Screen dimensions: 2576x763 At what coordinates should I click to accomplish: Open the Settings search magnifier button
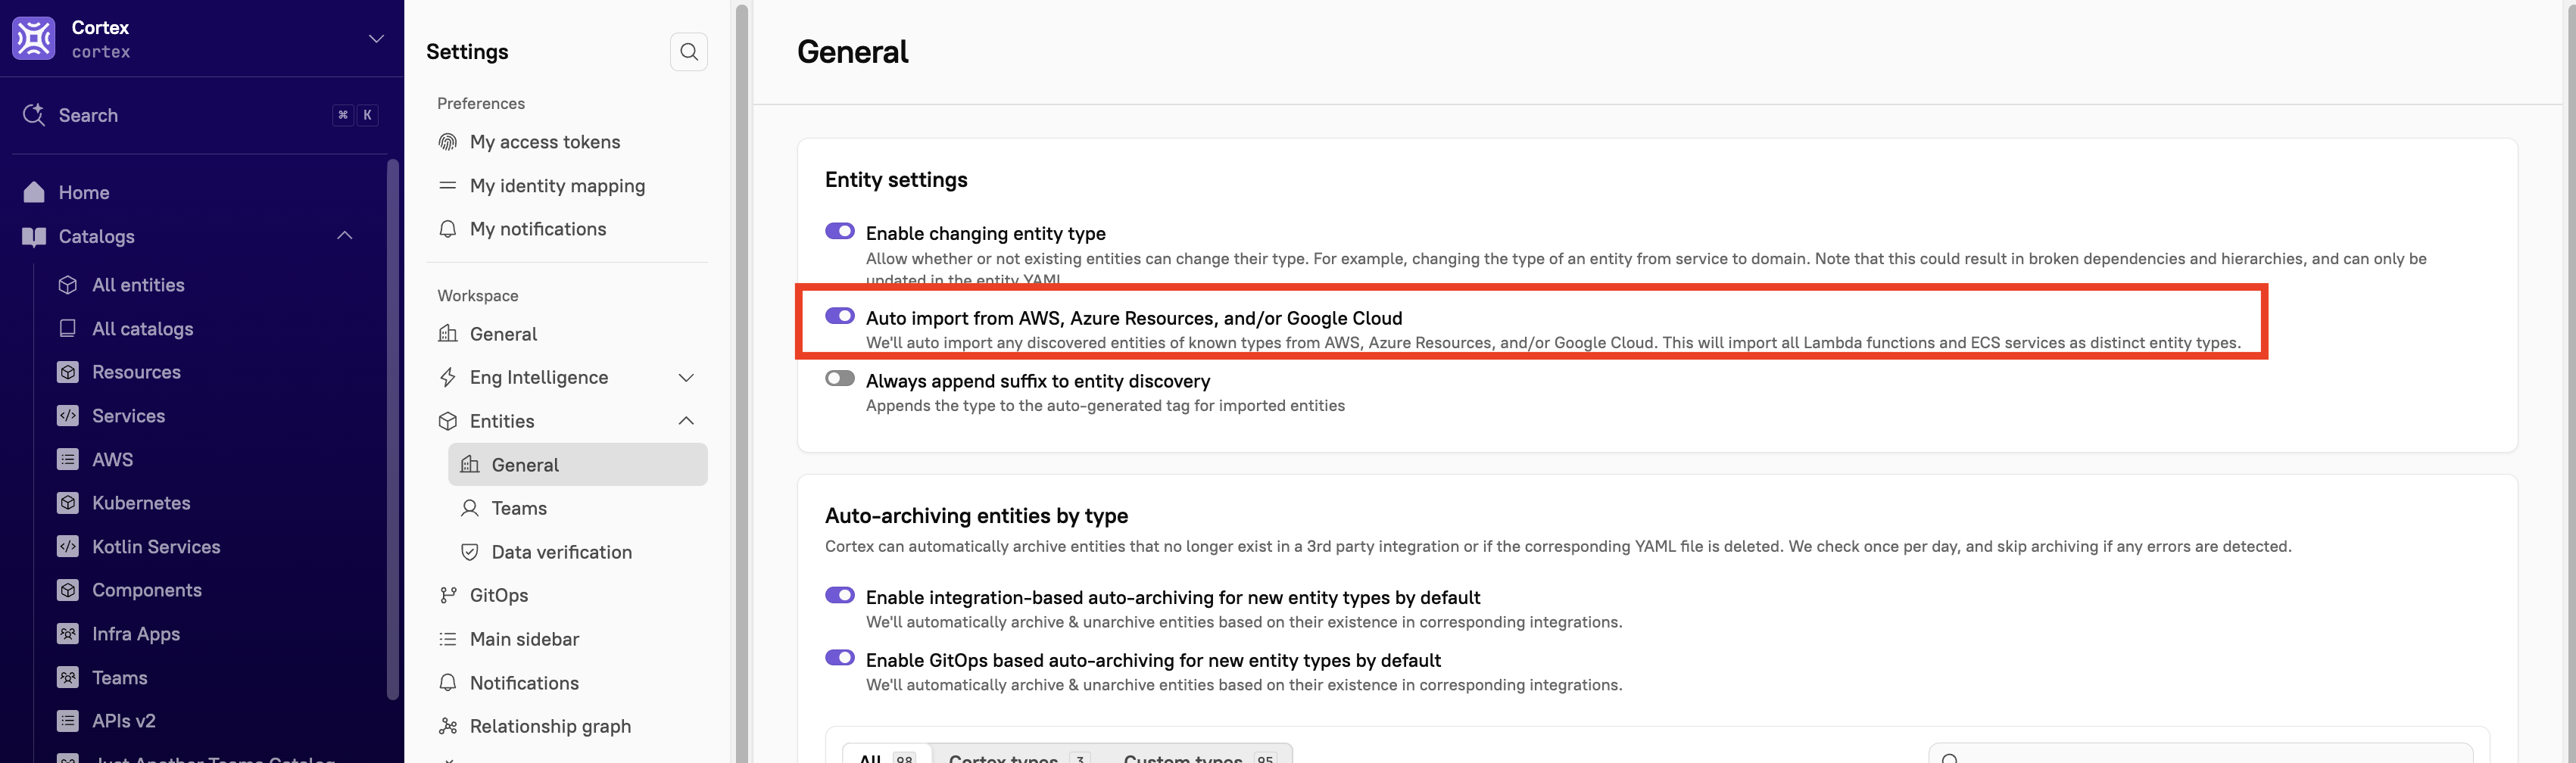click(689, 52)
